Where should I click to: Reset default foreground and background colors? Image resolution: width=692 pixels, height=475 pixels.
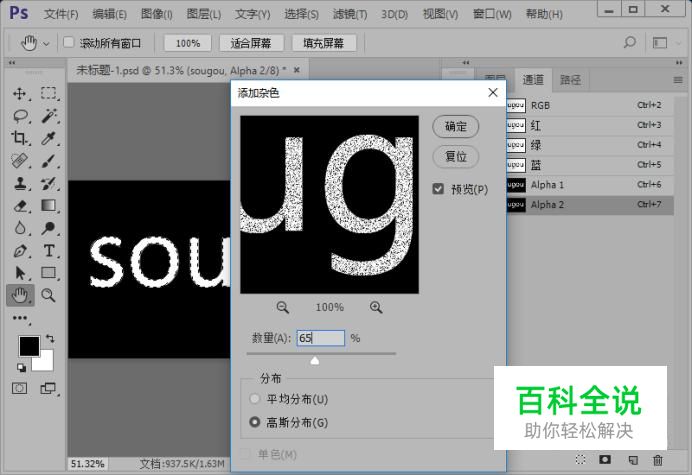[21, 367]
